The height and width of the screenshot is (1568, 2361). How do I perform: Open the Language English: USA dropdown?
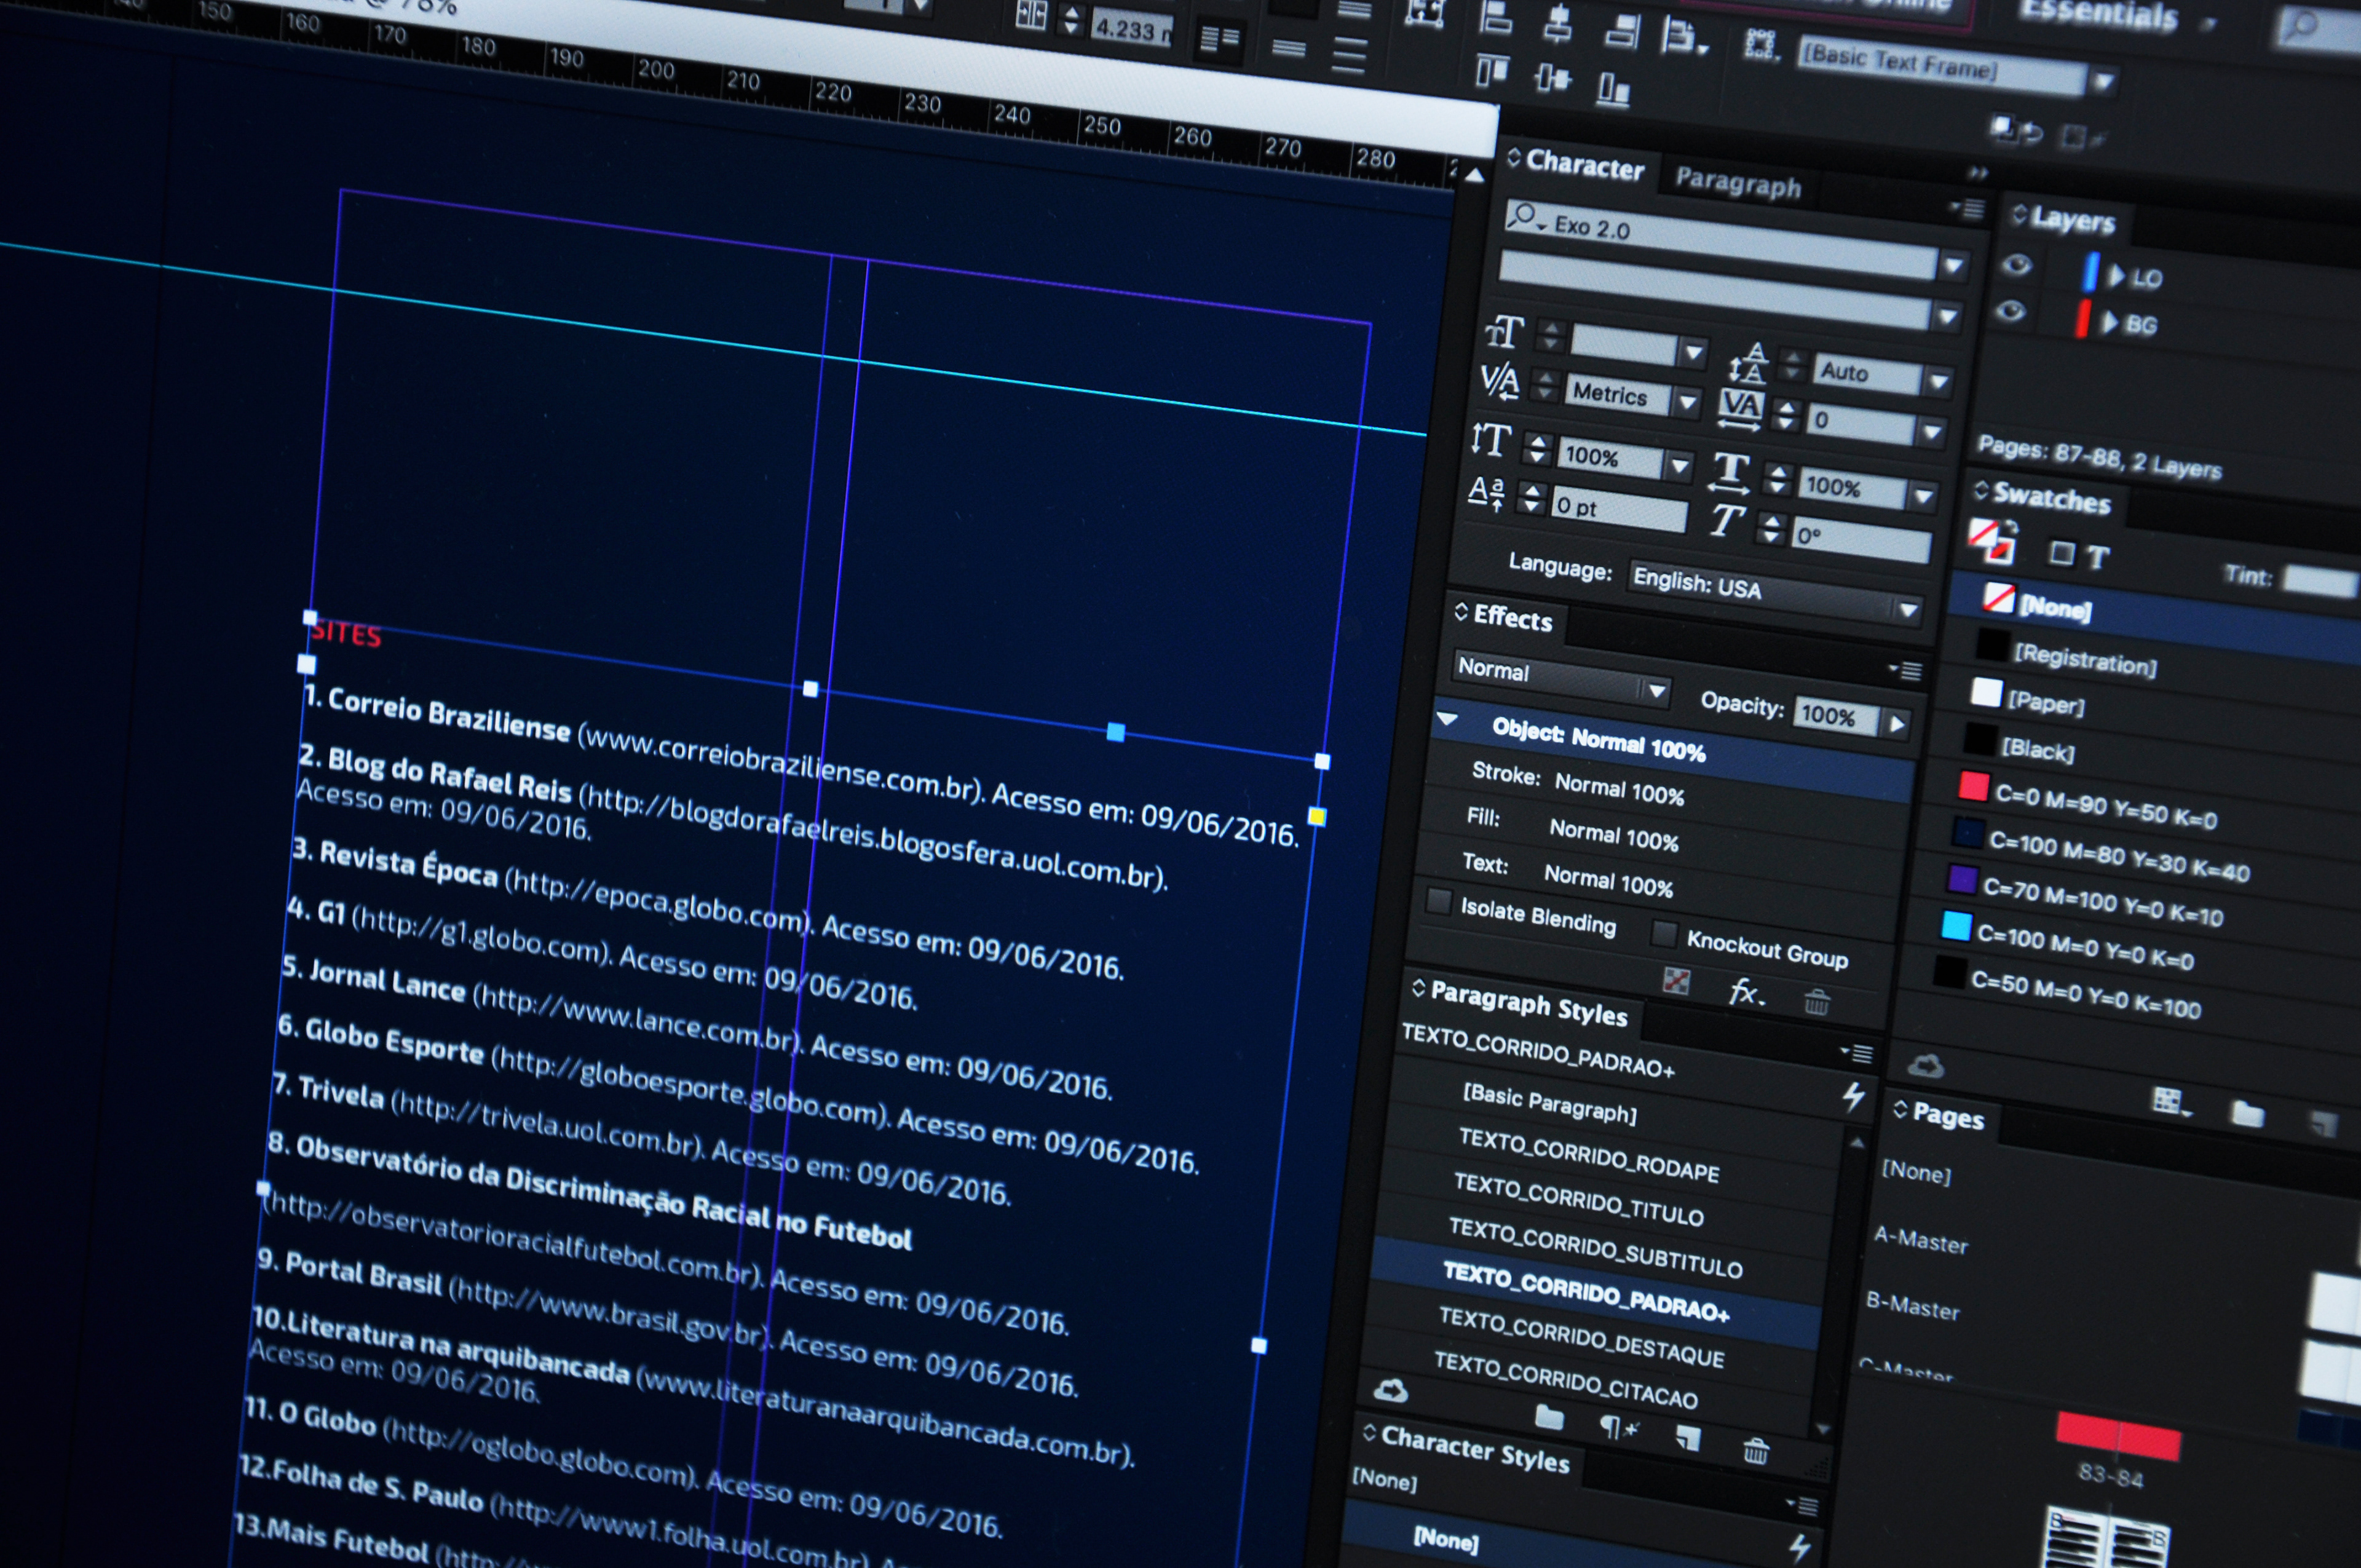point(1907,609)
